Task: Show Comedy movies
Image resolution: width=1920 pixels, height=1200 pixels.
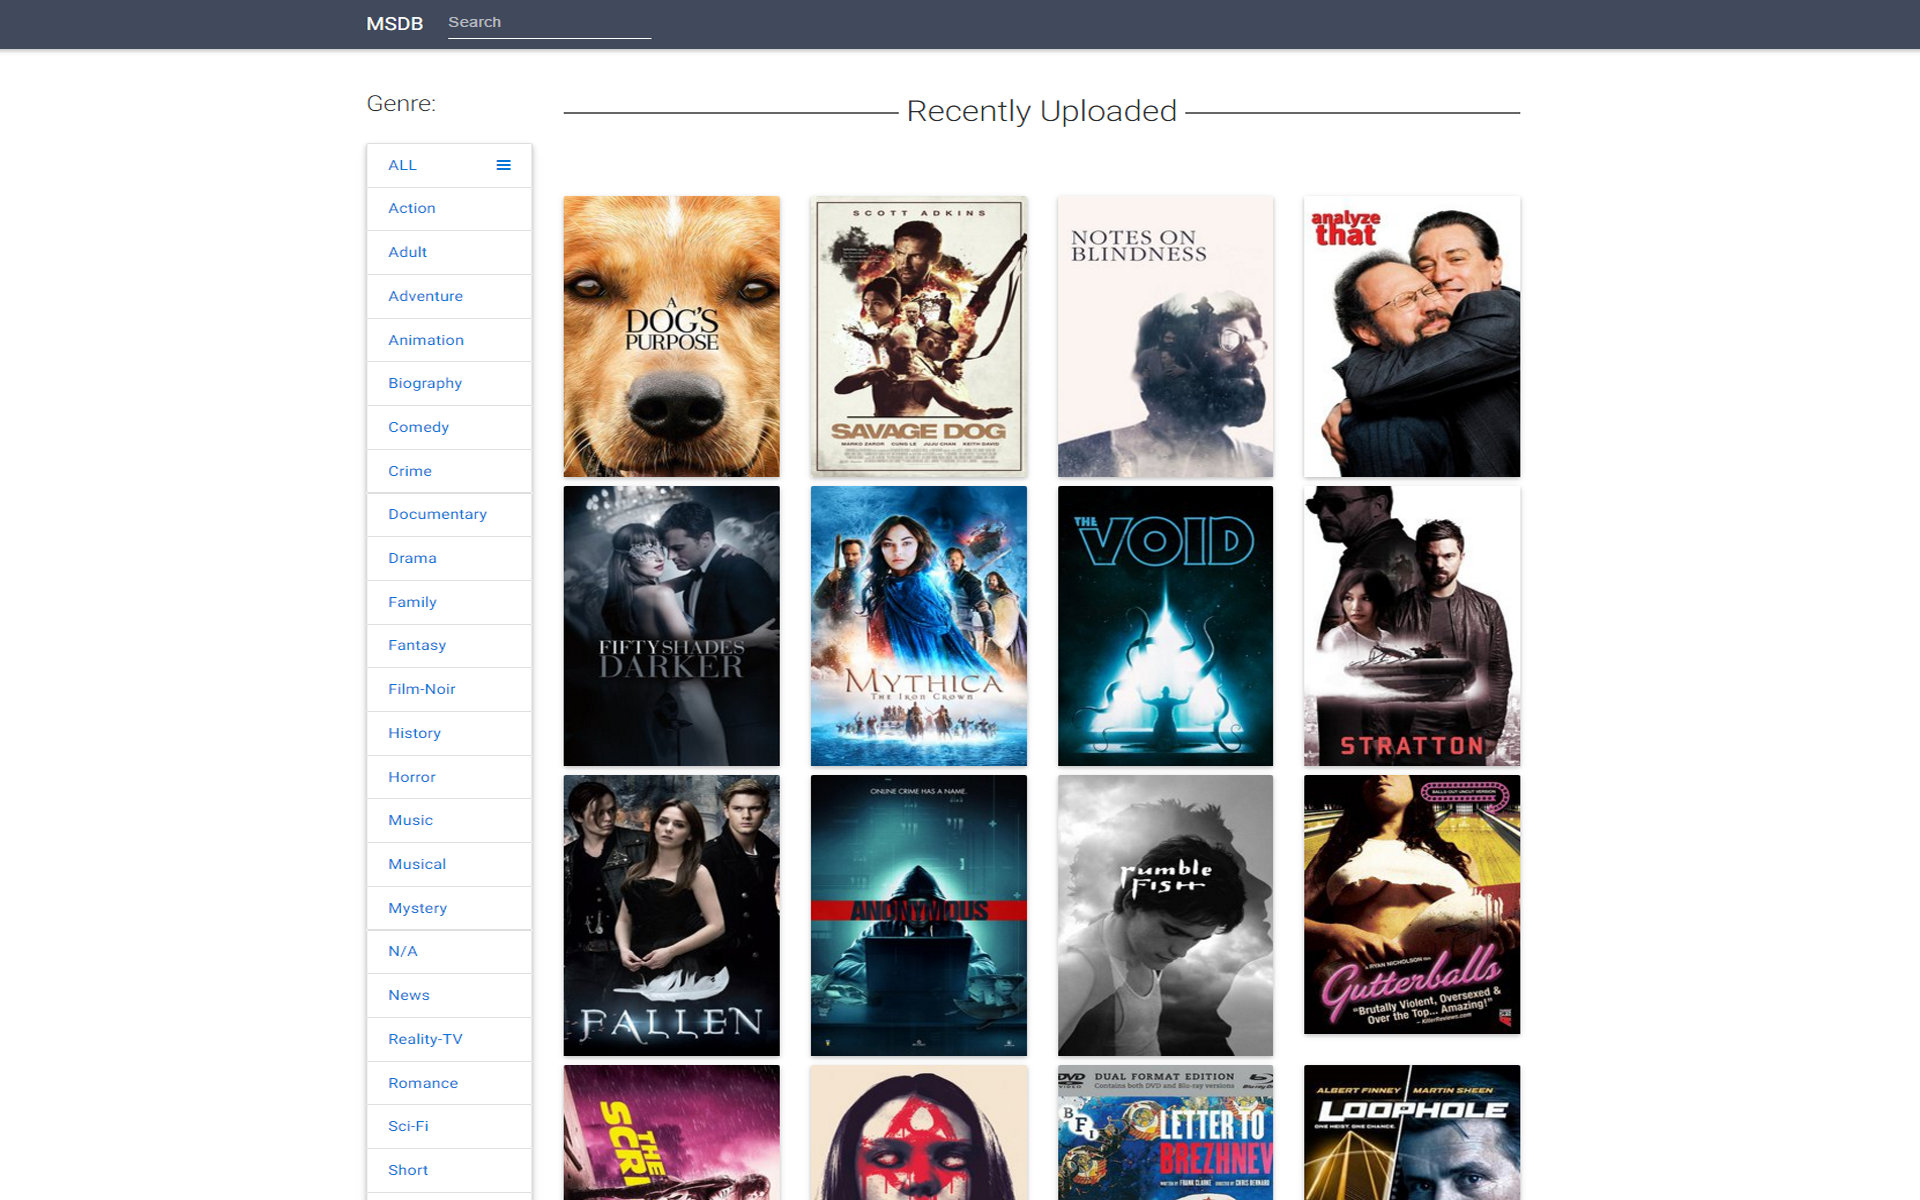Action: [449, 427]
